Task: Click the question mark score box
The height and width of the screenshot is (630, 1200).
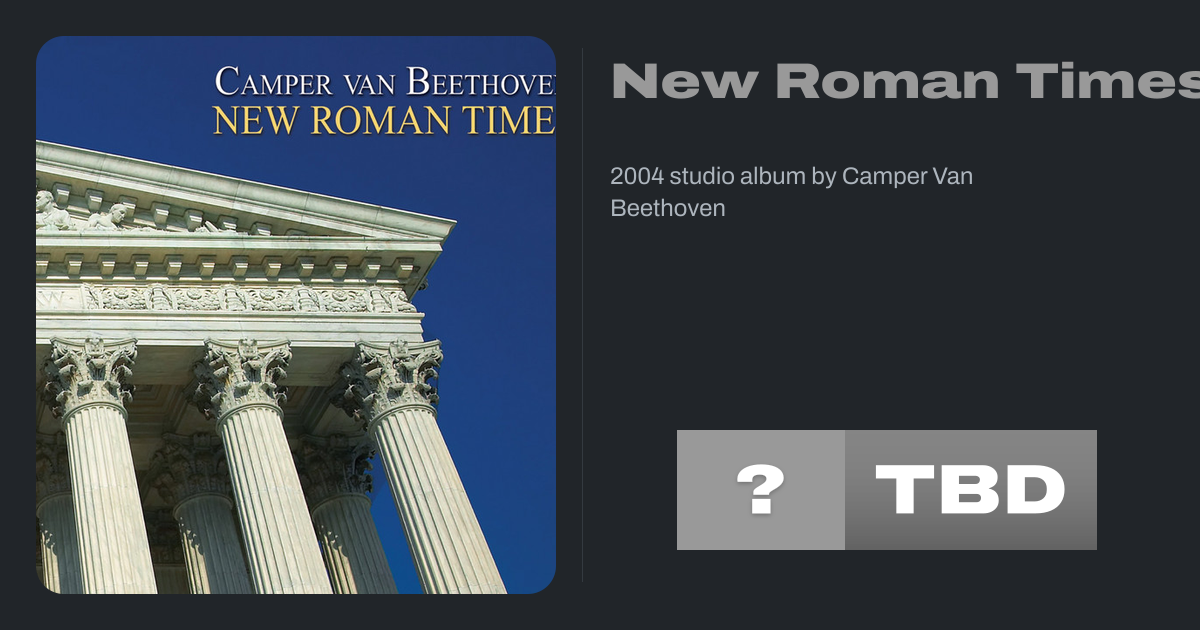Action: [760, 490]
